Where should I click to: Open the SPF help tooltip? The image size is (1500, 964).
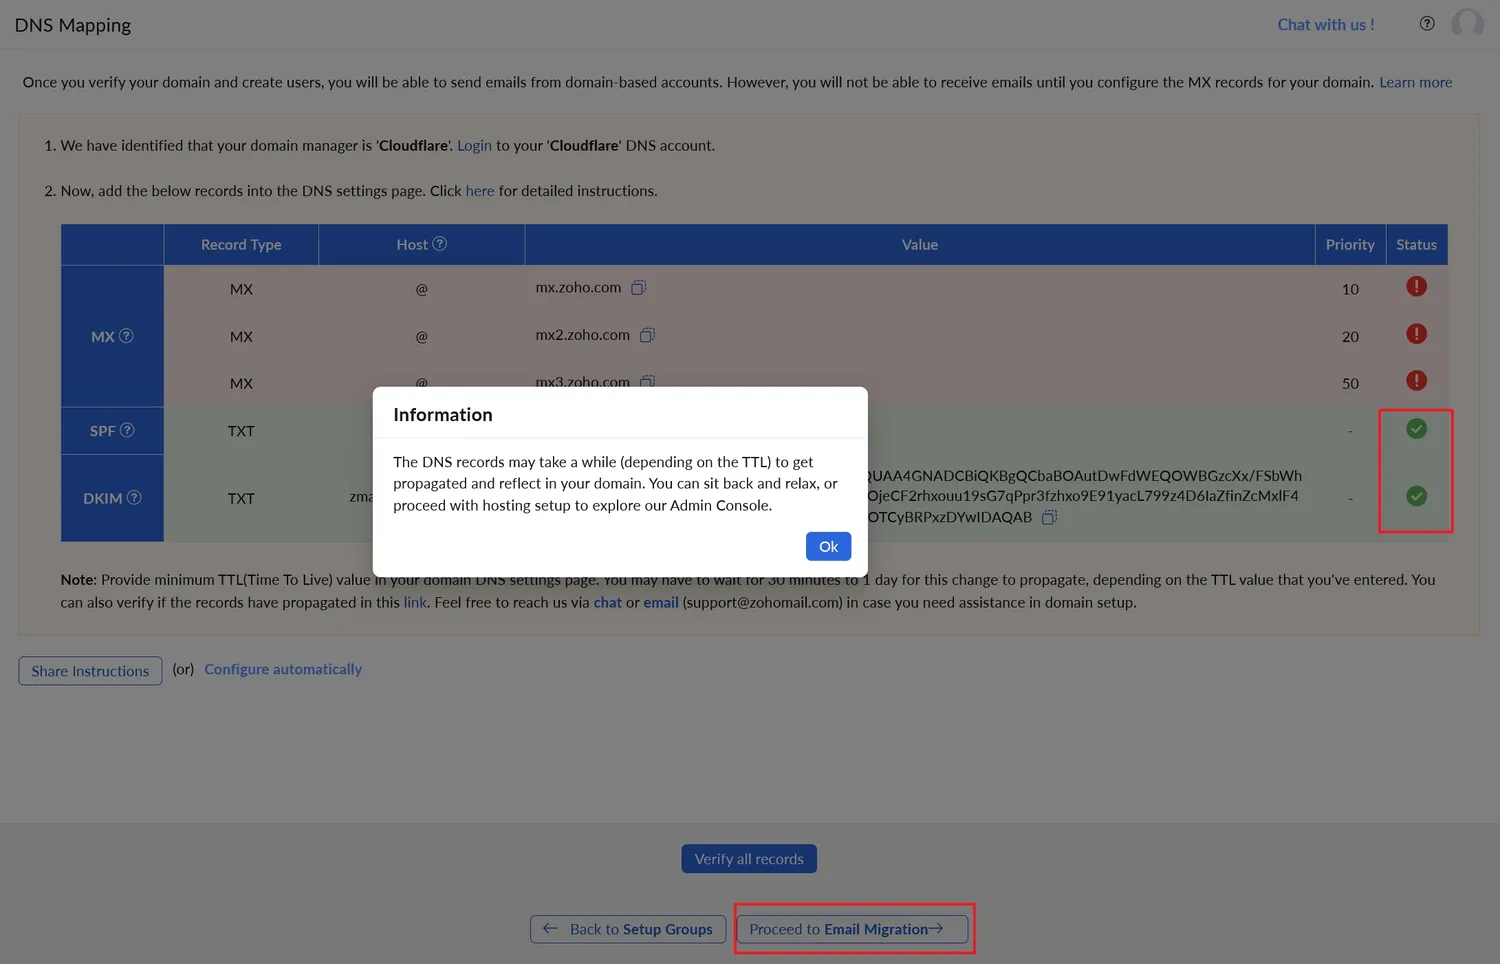click(x=126, y=430)
